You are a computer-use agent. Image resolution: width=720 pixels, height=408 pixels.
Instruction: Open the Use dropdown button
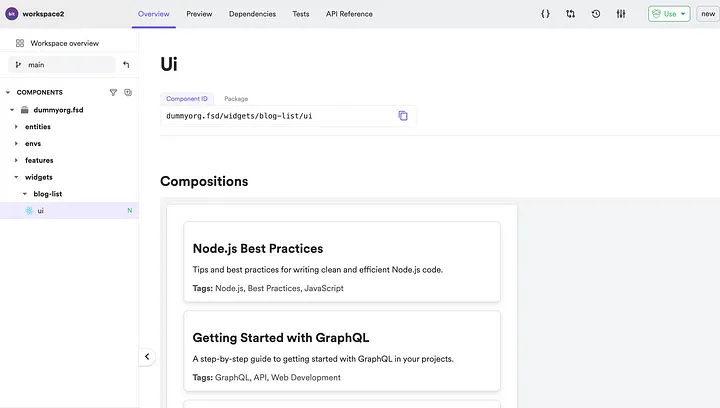pos(669,14)
